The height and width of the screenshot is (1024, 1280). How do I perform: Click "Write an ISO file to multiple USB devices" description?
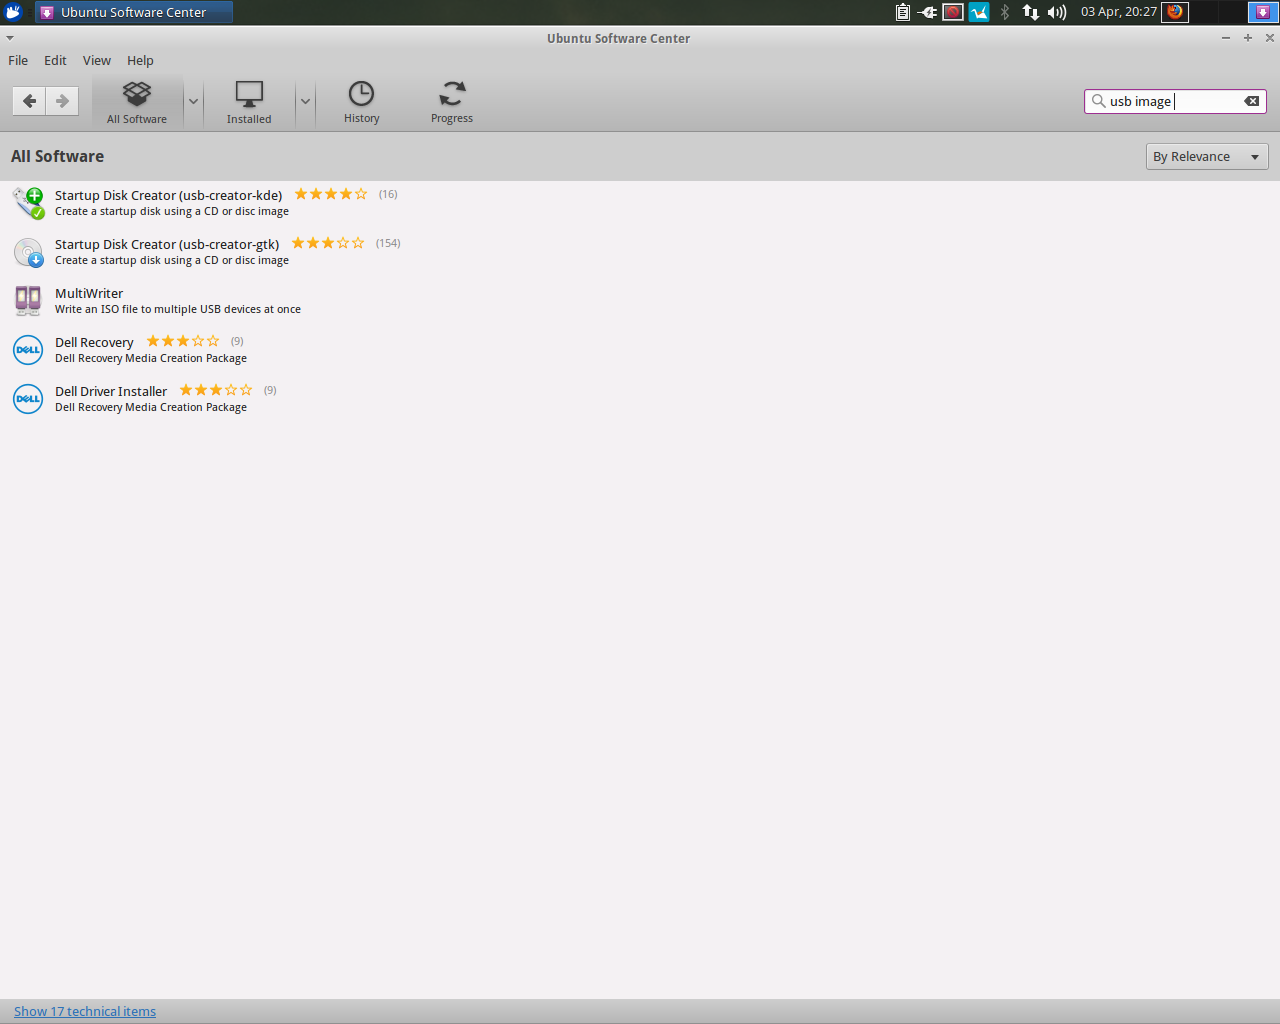point(178,309)
